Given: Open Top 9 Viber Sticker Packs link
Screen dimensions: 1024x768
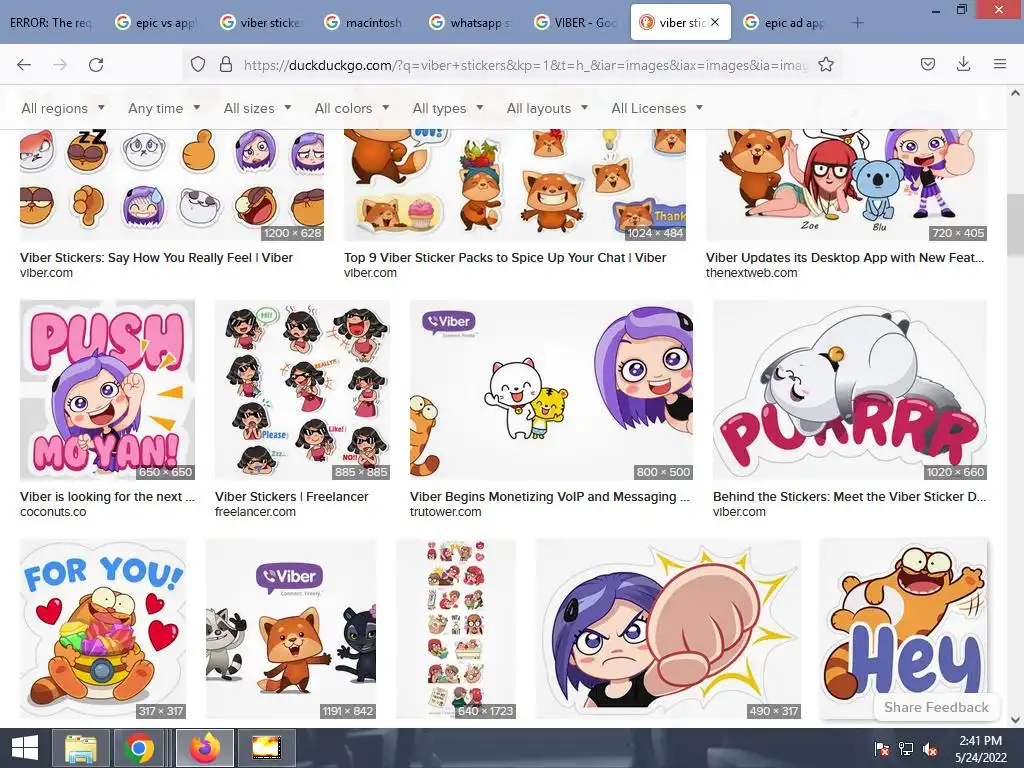Looking at the screenshot, I should (505, 257).
